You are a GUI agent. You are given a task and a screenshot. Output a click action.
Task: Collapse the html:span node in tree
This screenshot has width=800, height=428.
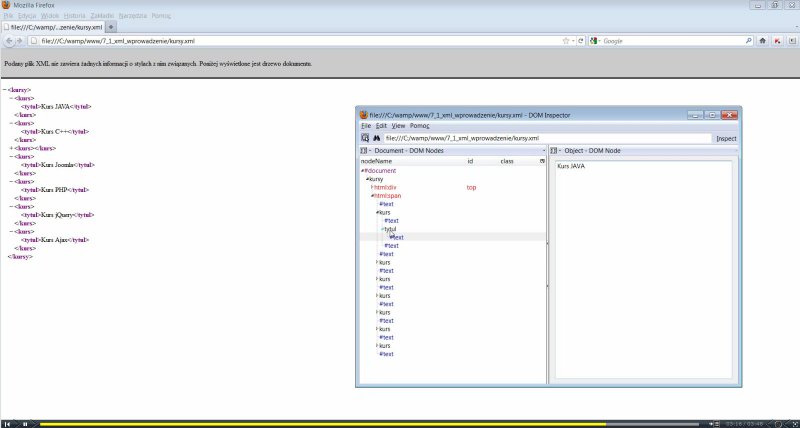372,196
